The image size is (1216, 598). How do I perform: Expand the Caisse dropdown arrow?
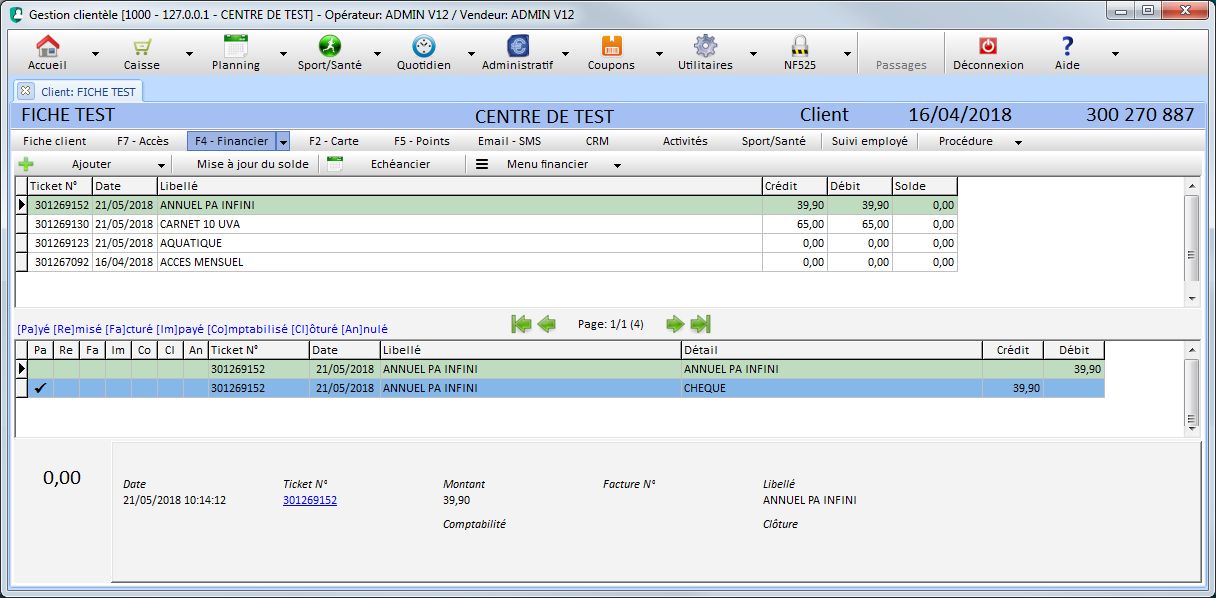[189, 53]
